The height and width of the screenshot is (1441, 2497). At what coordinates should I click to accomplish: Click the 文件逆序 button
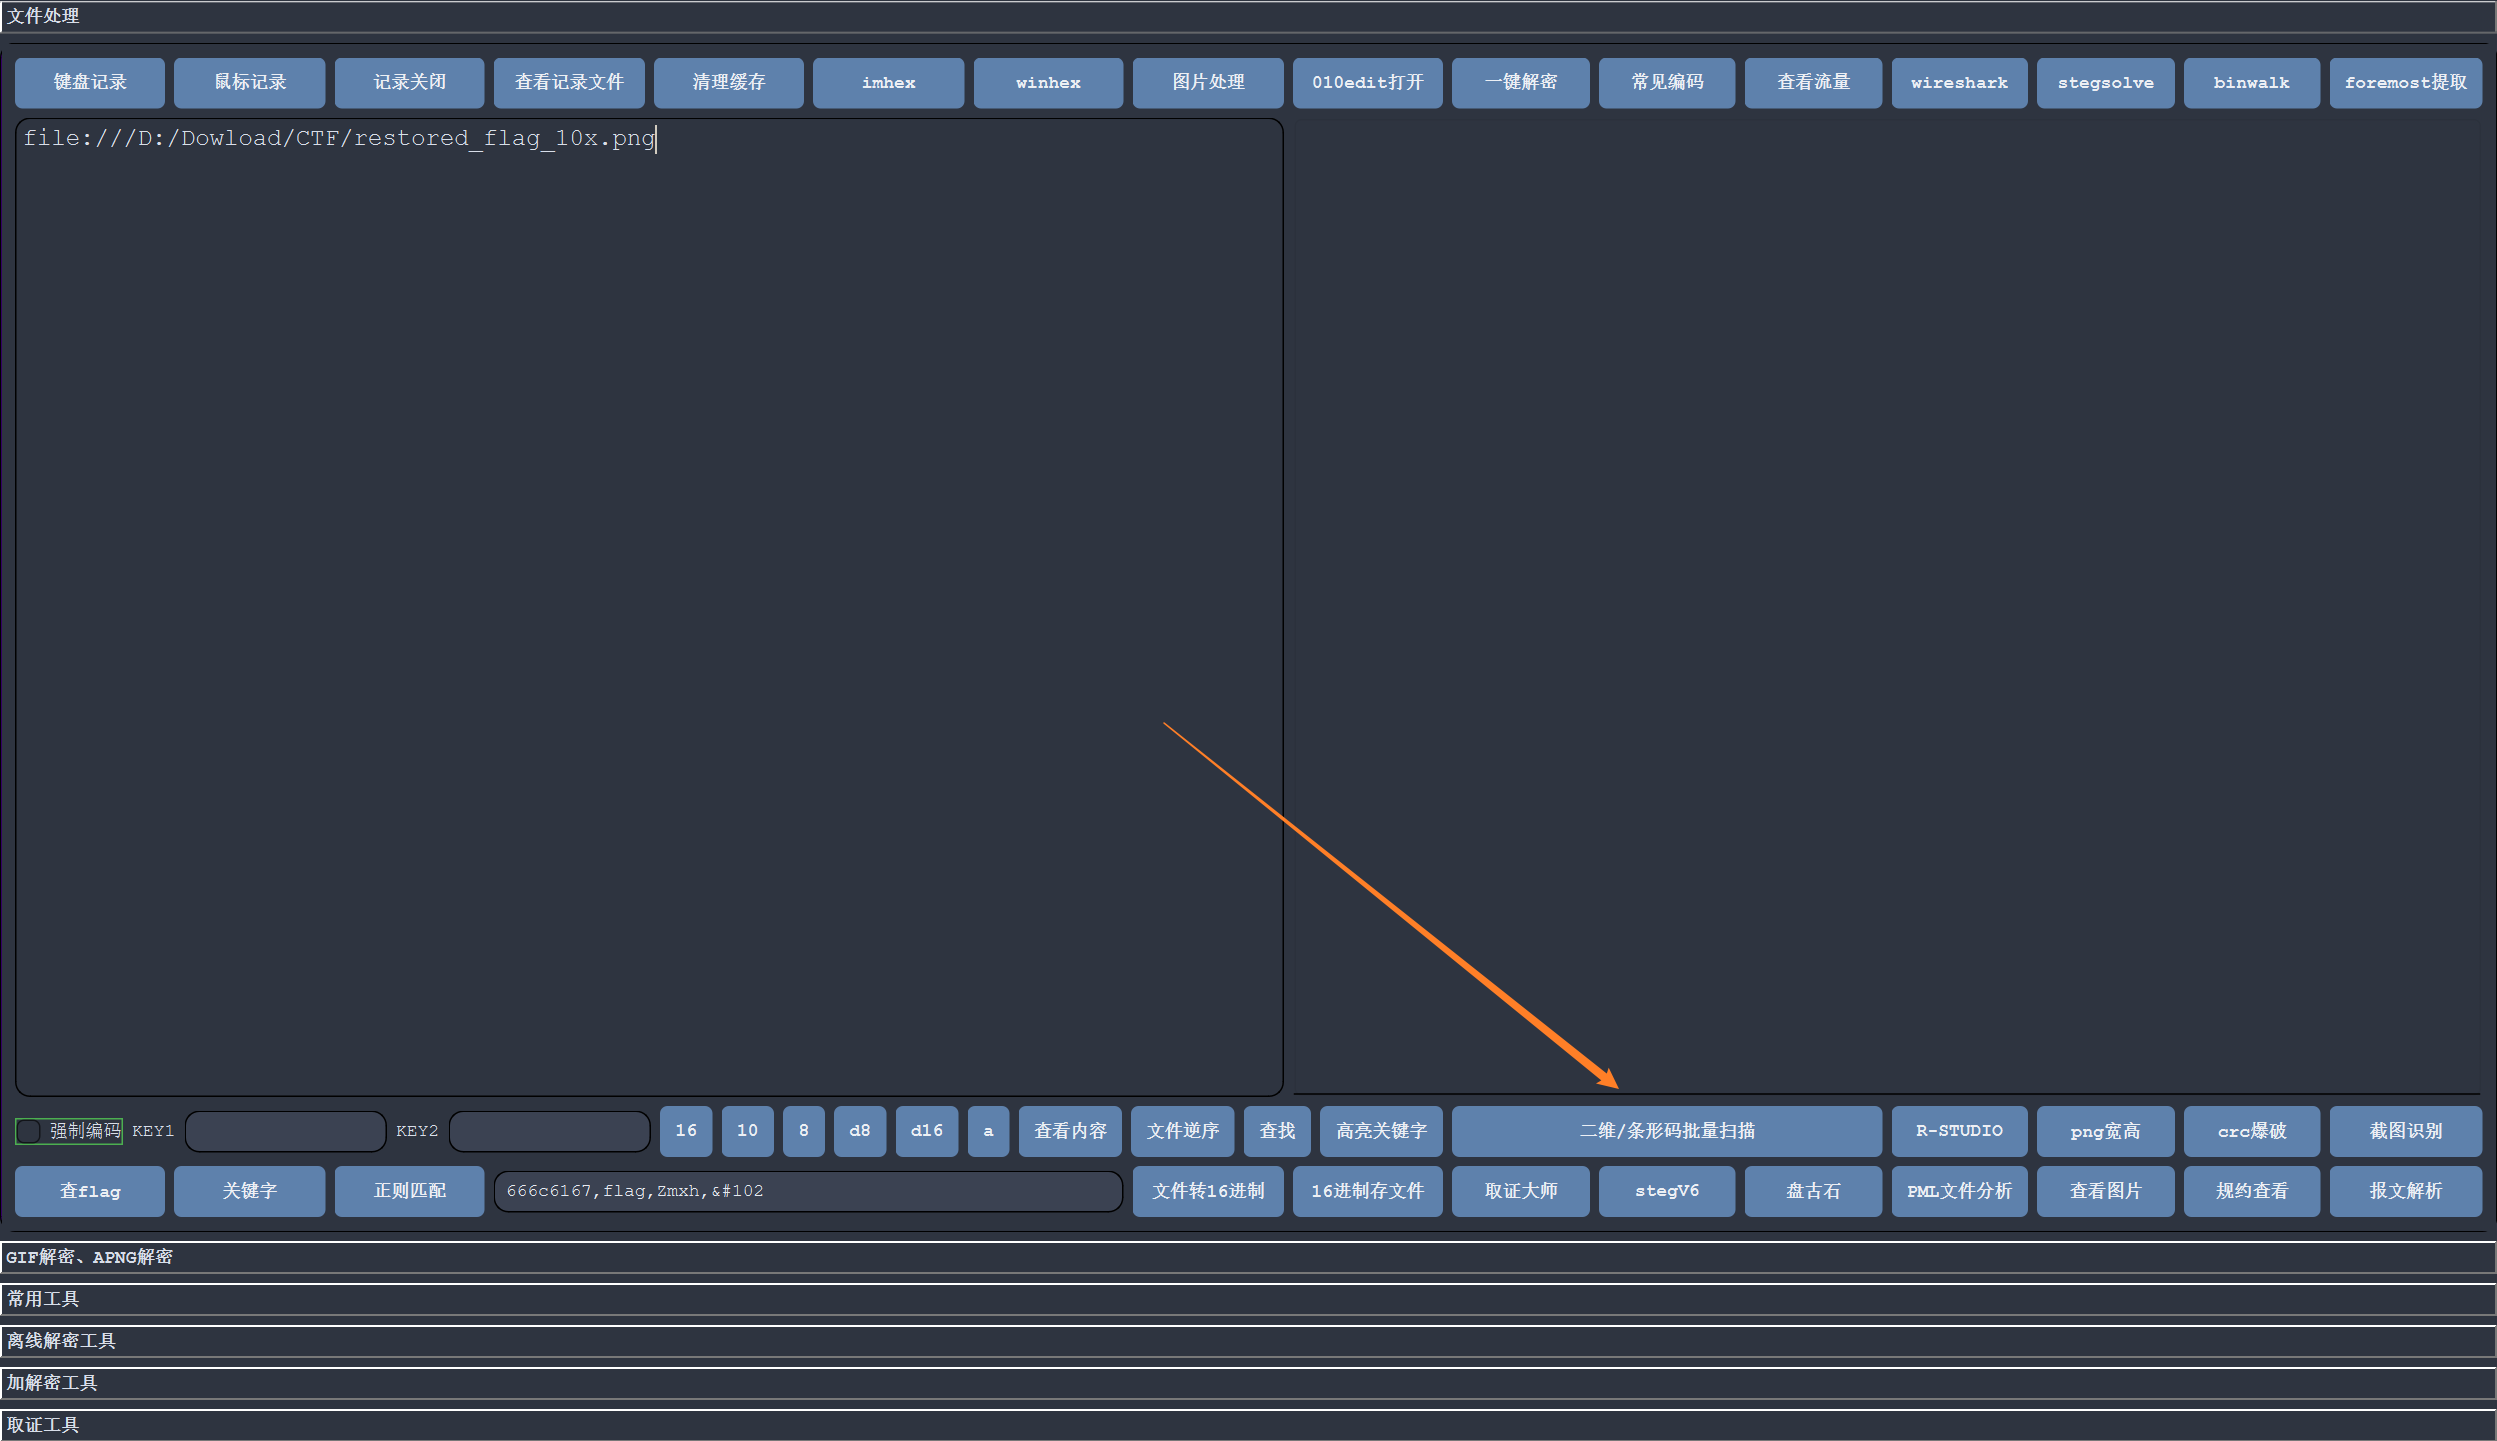tap(1183, 1131)
